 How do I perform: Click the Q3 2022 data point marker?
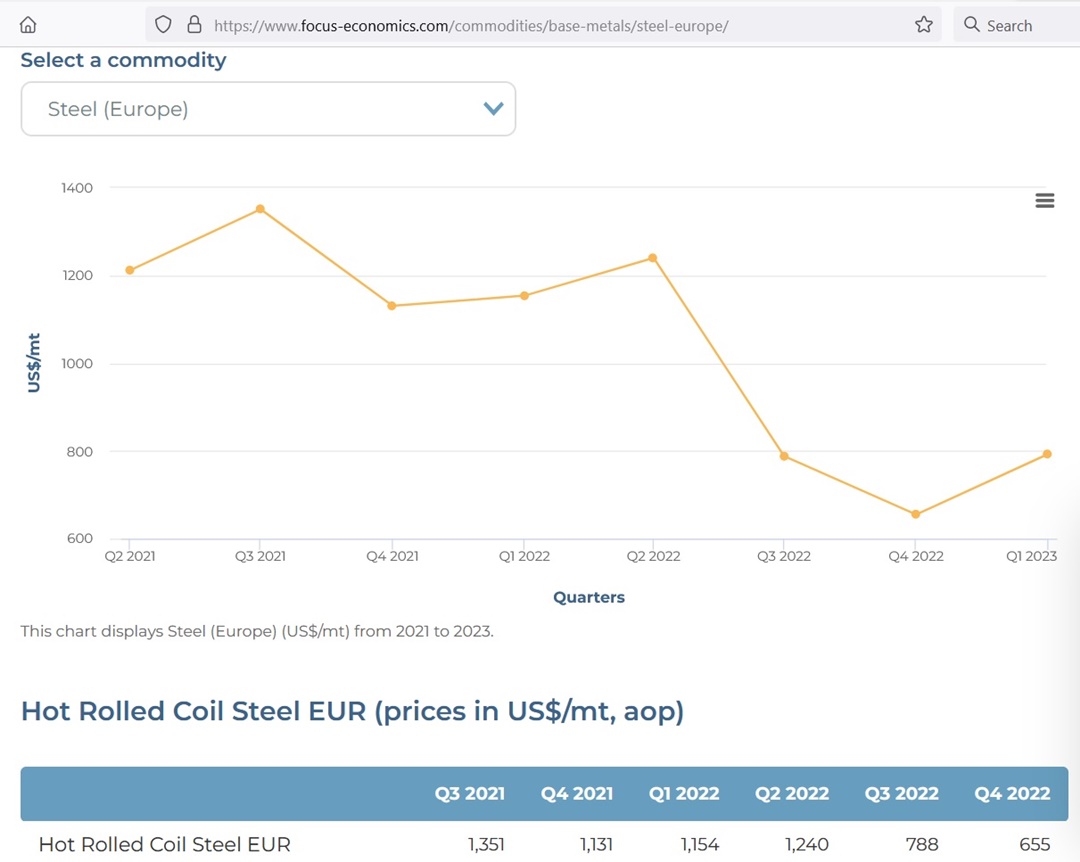tap(784, 456)
